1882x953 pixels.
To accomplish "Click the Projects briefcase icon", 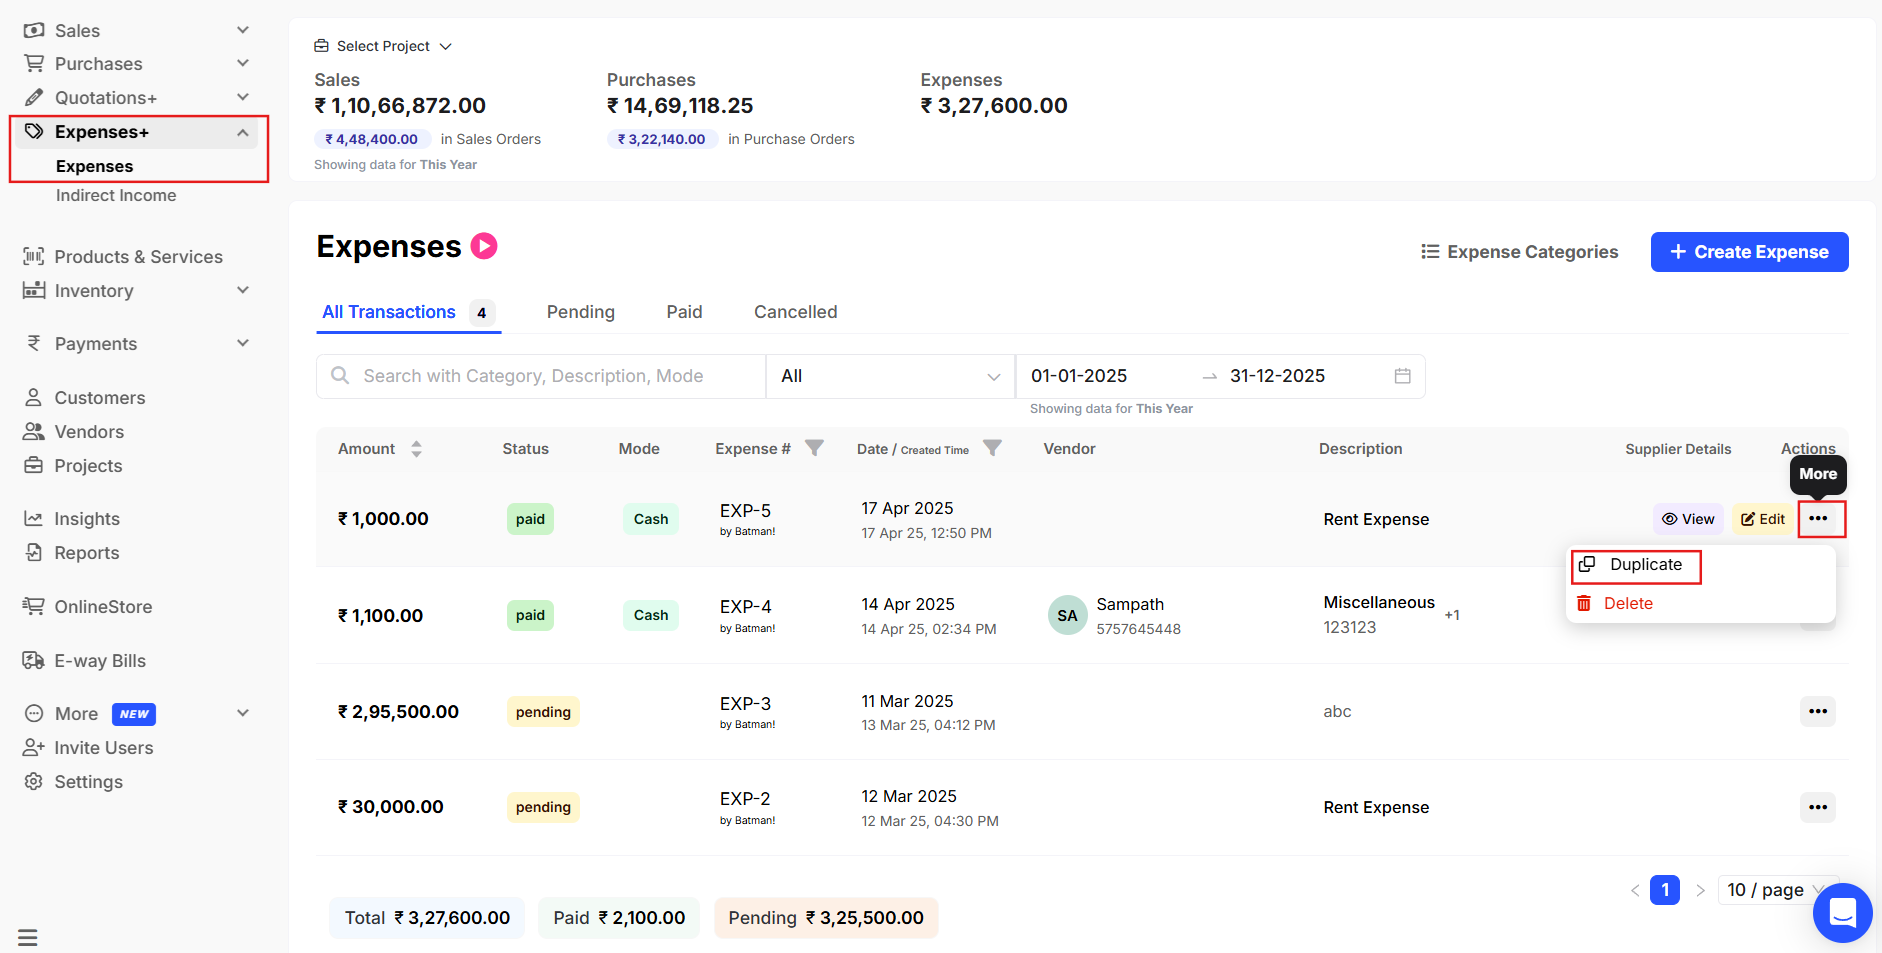I will pyautogui.click(x=34, y=465).
